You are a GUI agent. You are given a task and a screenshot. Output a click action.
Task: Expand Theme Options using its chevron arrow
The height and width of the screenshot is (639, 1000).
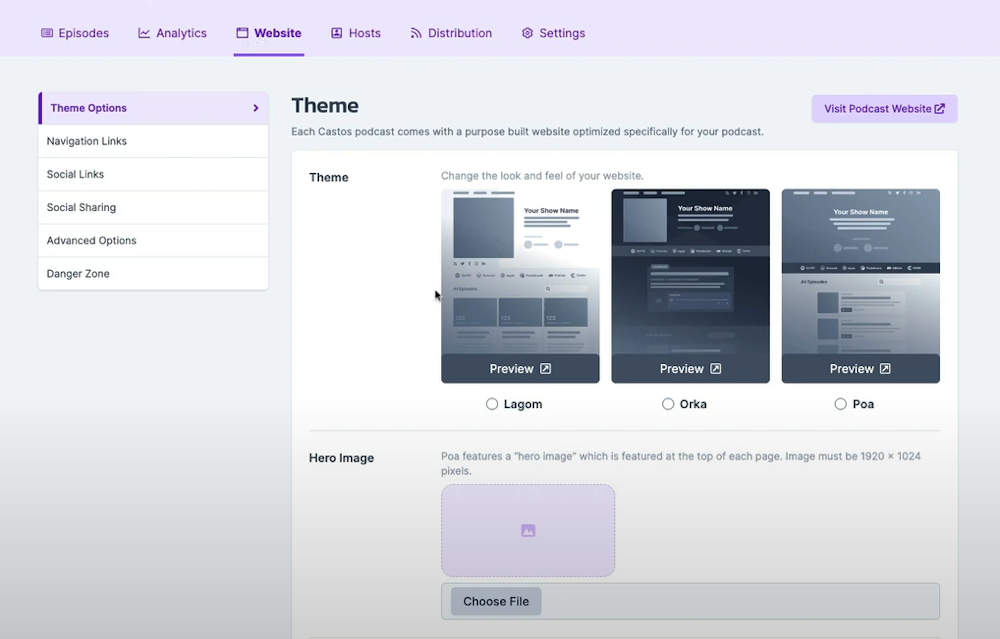(x=255, y=108)
